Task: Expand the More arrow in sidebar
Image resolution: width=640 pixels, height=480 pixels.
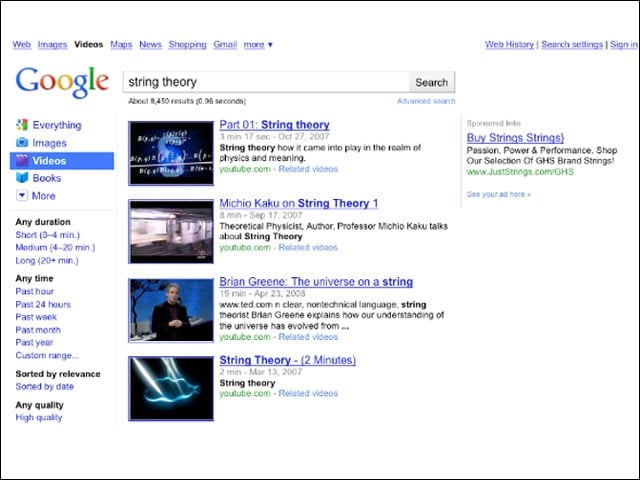Action: pos(22,196)
